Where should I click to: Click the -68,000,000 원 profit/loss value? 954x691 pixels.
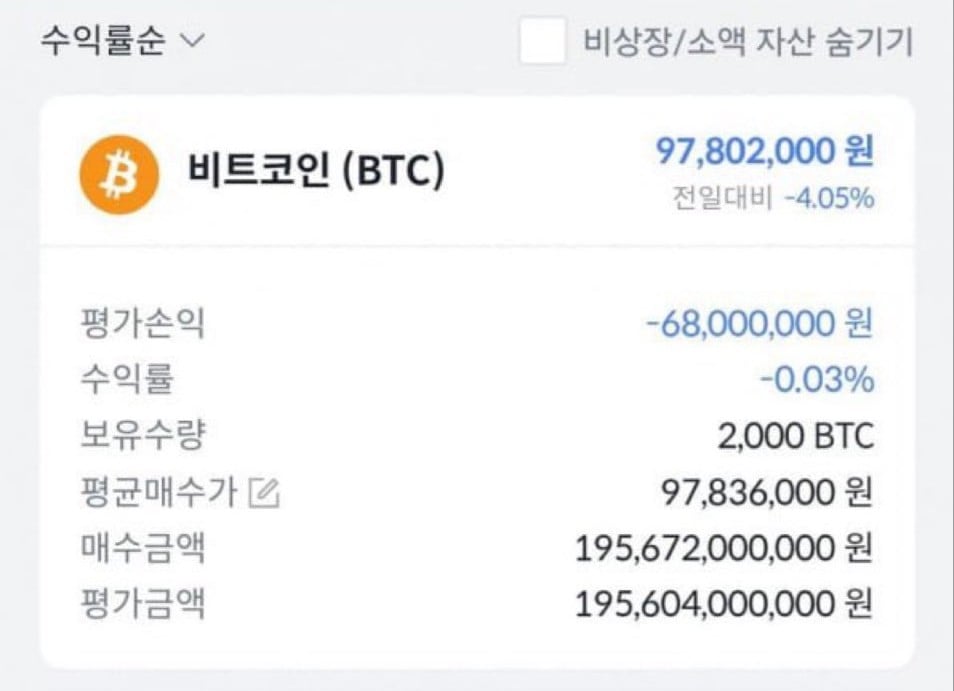(759, 324)
